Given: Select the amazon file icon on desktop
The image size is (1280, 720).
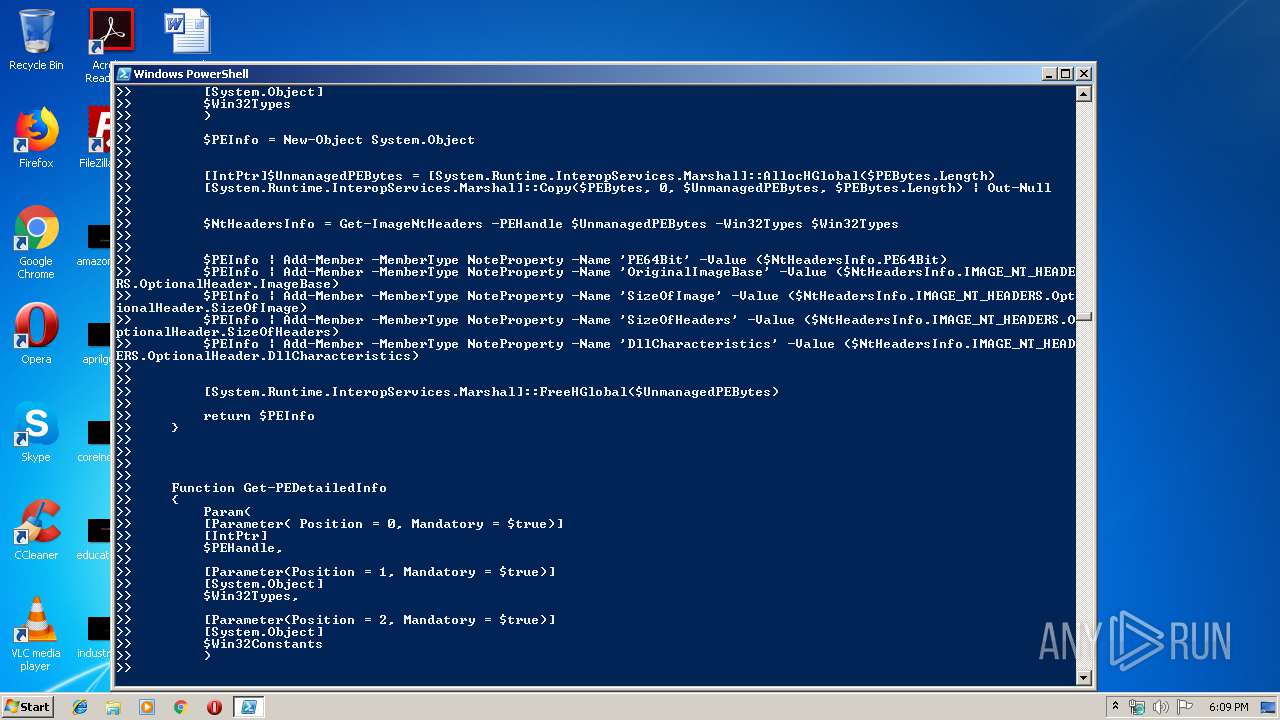Looking at the screenshot, I should click(x=96, y=245).
